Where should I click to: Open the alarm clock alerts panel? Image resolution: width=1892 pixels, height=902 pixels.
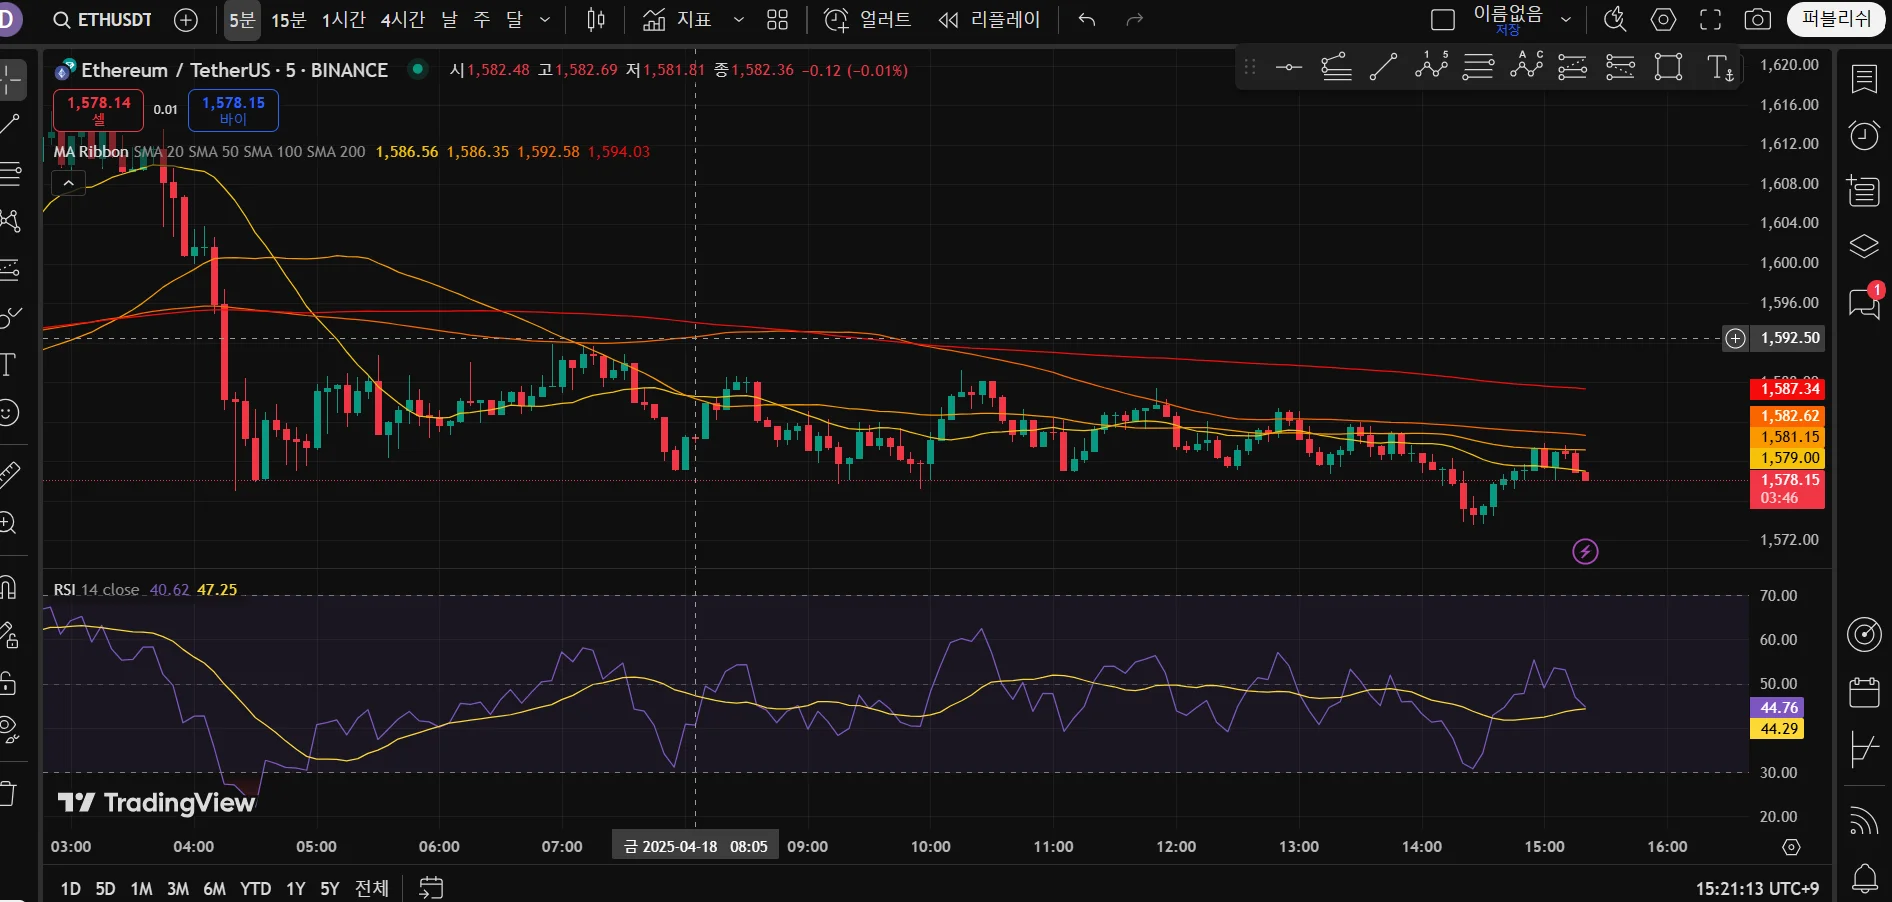pos(1864,135)
